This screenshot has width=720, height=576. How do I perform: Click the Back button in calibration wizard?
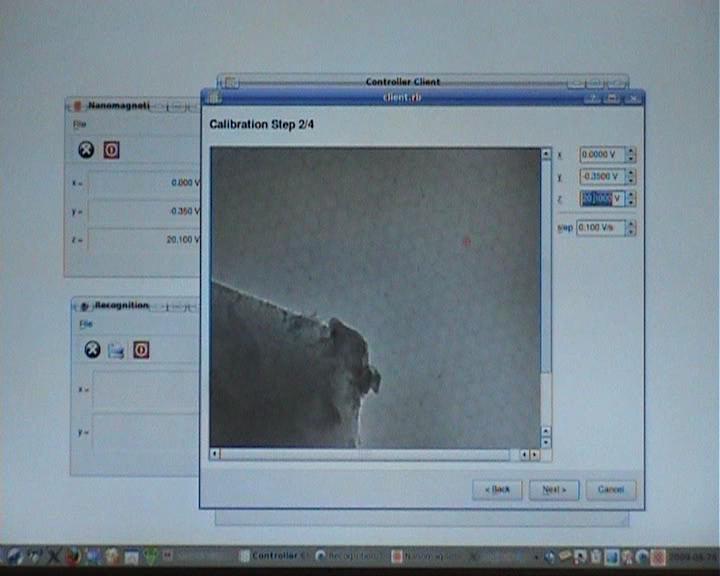click(497, 490)
